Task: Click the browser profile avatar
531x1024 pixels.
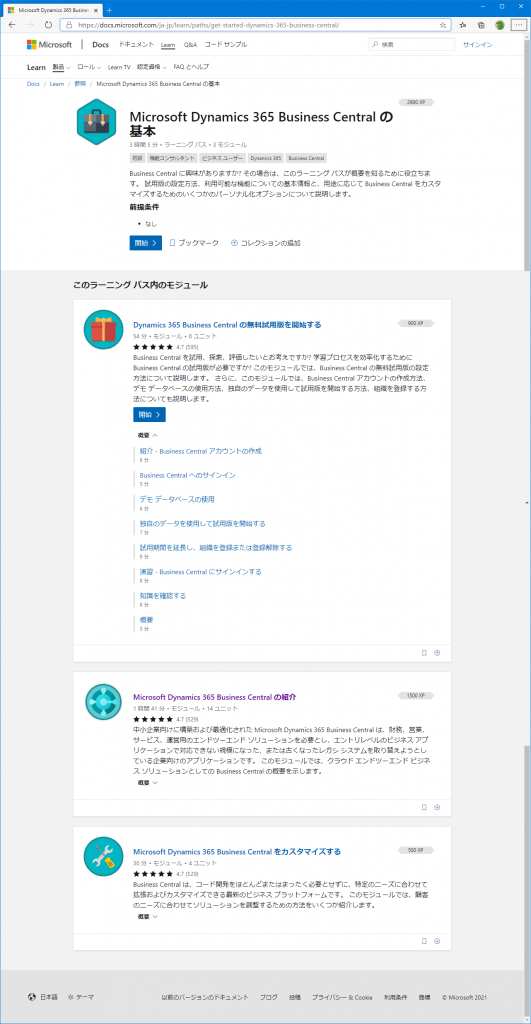Action: 500,25
